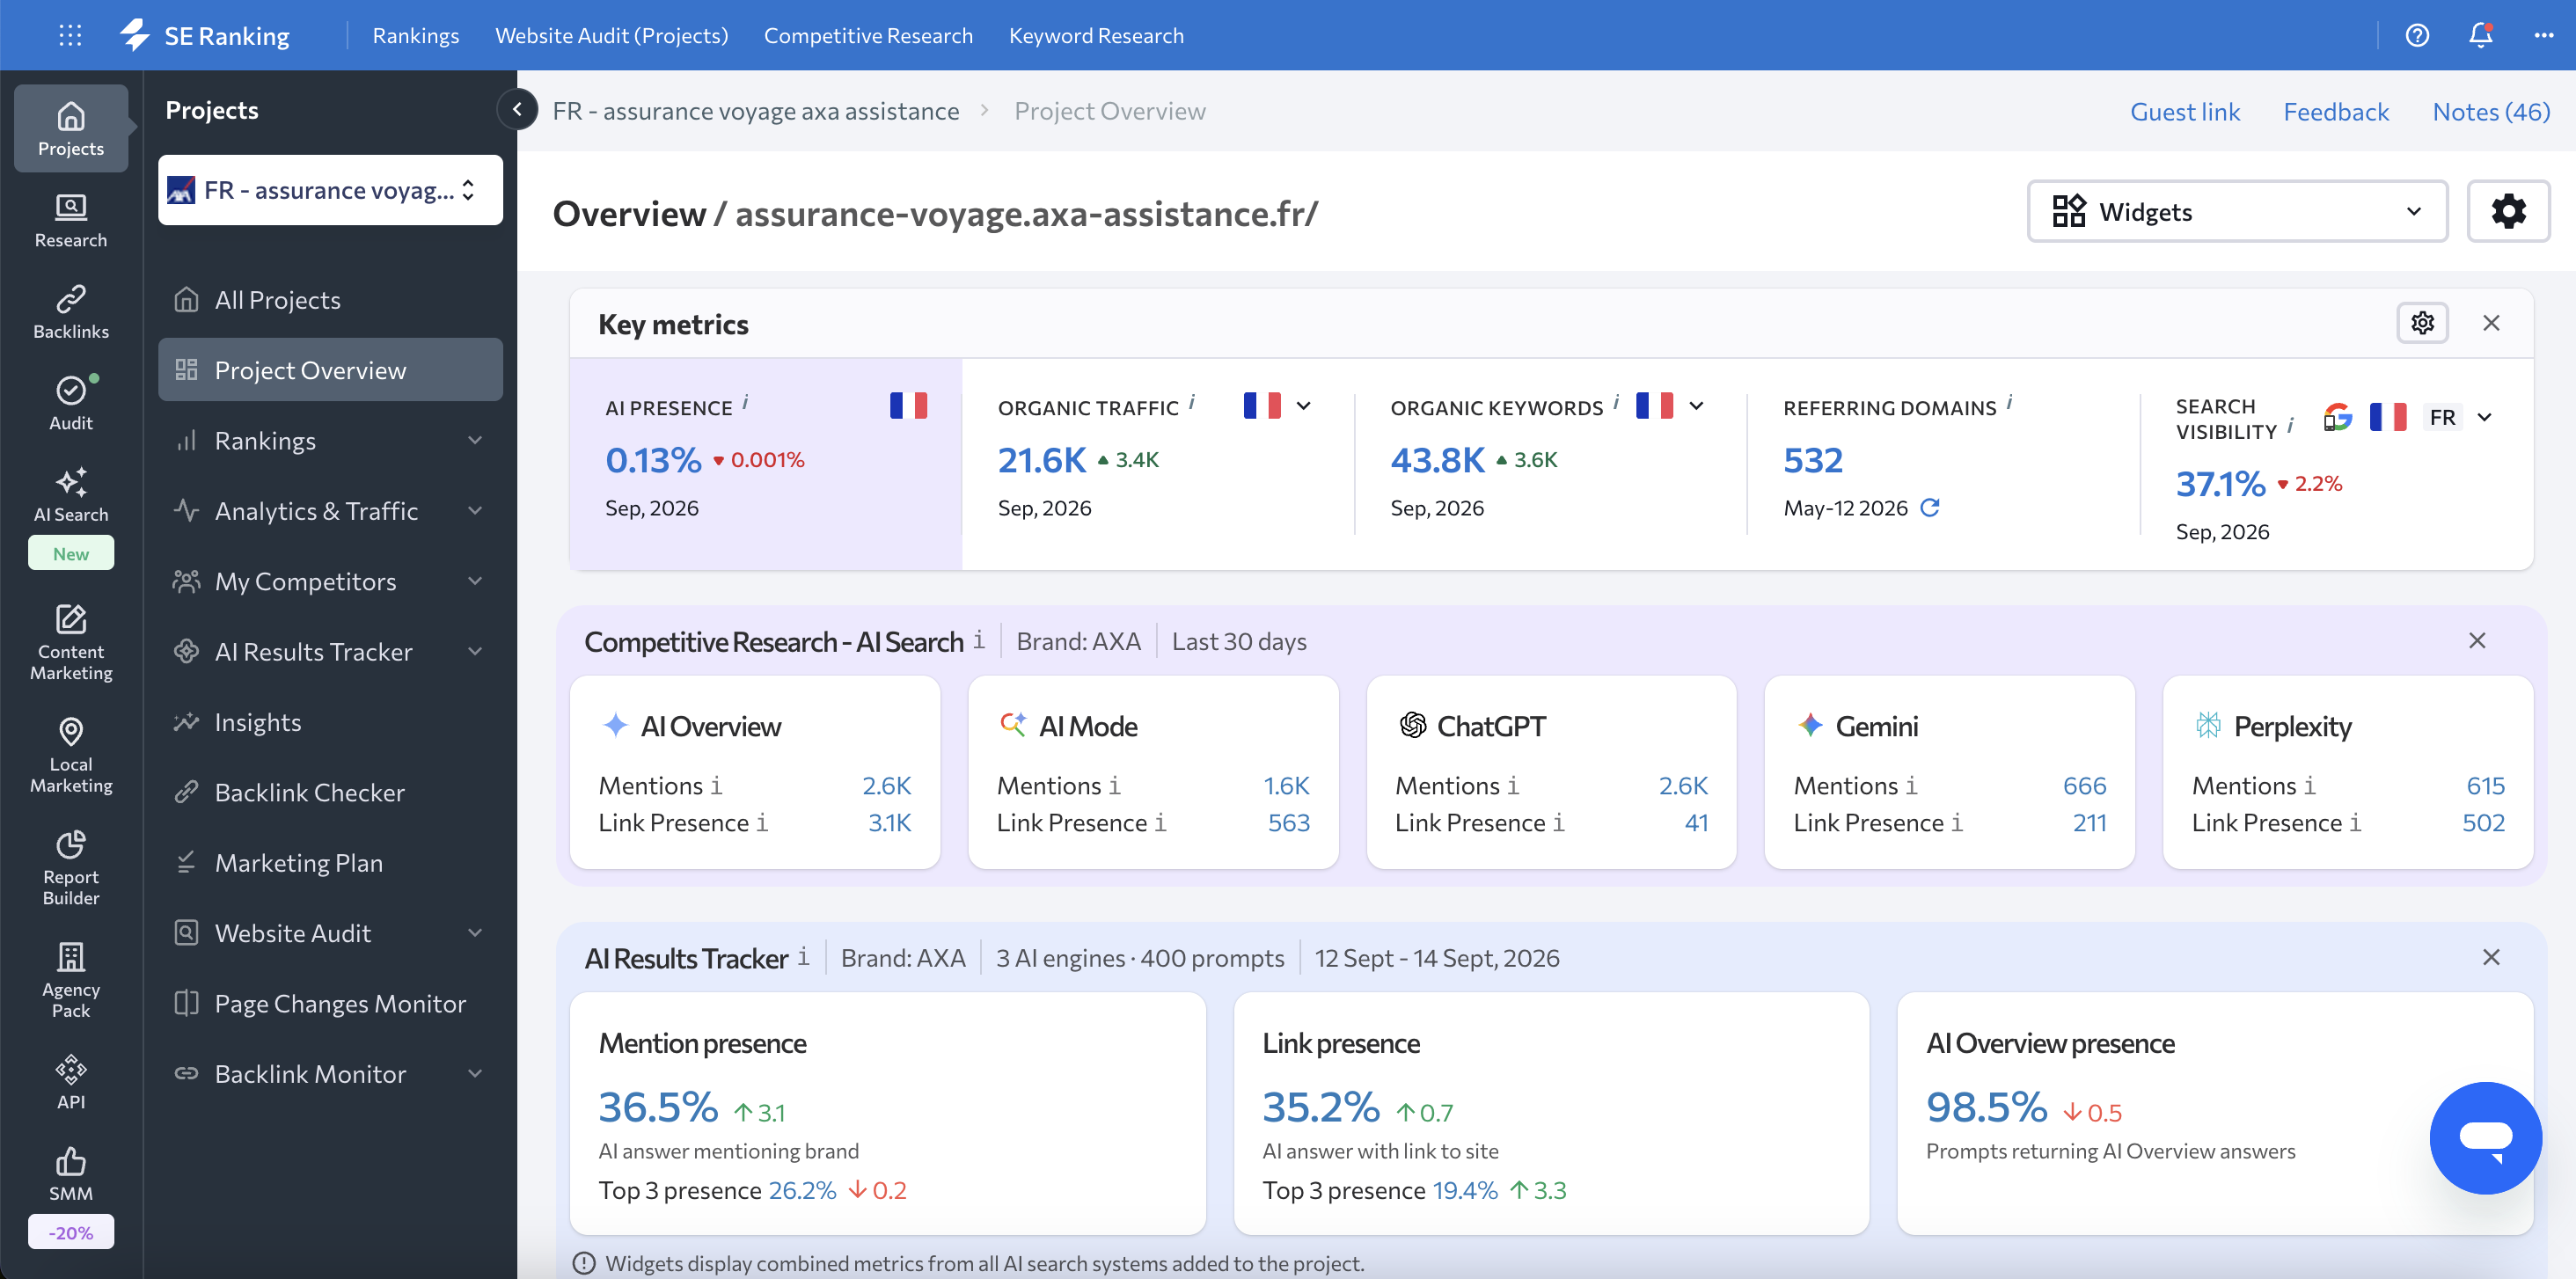Open Organic Keywords country dropdown
Screen dimensions: 2576x1279
[1696, 406]
